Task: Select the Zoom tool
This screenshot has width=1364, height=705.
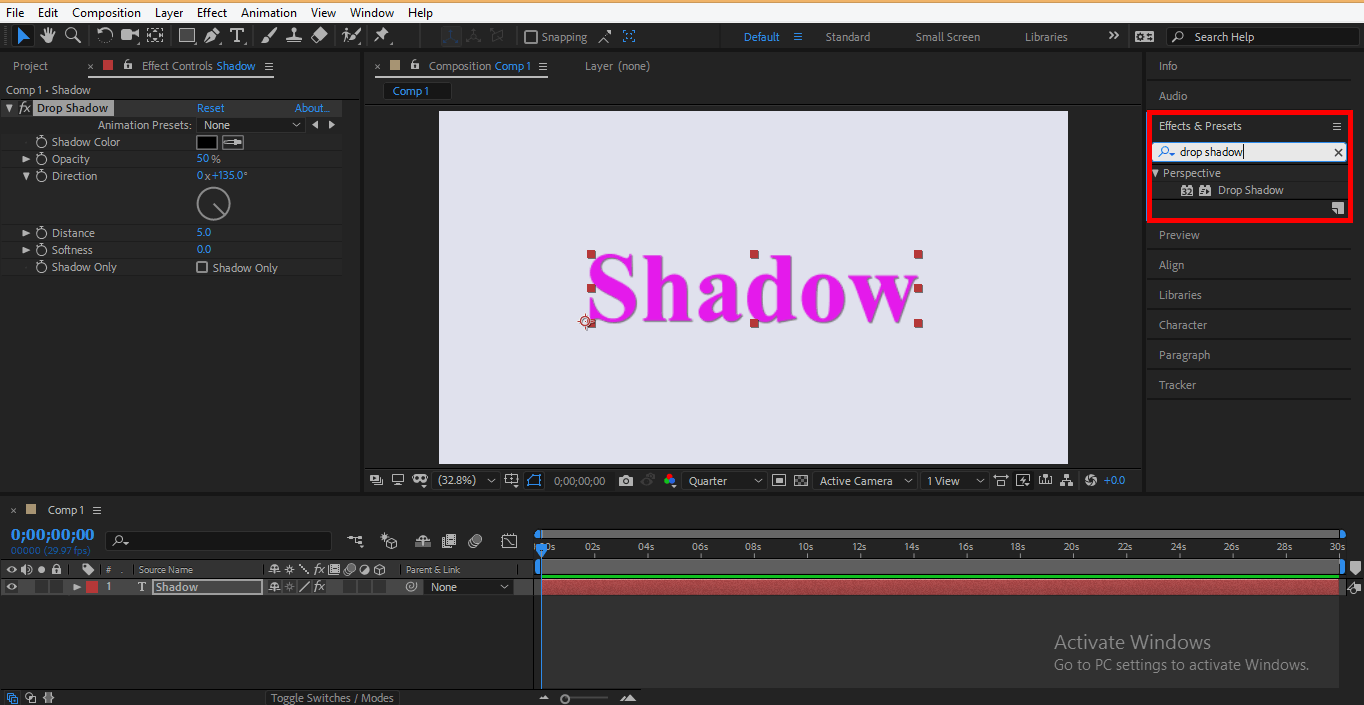Action: pos(71,36)
